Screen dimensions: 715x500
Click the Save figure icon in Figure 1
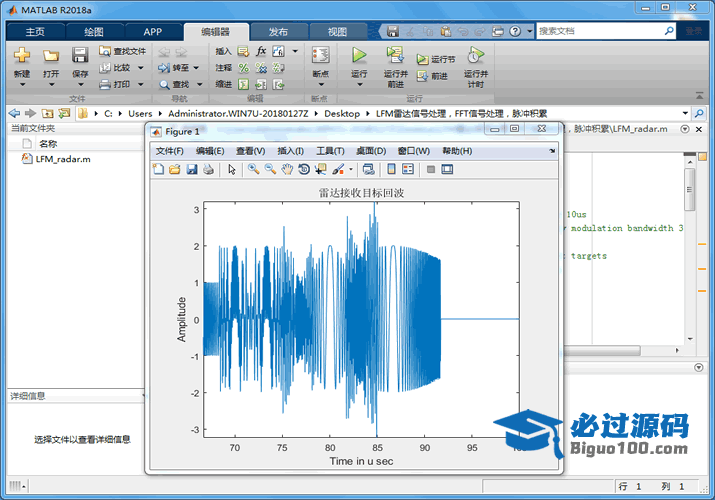191,169
